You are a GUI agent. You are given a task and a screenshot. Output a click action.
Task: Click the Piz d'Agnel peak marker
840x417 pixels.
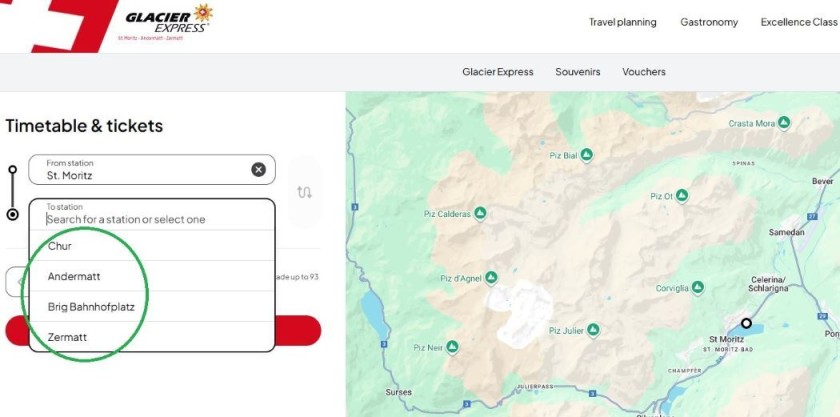491,278
